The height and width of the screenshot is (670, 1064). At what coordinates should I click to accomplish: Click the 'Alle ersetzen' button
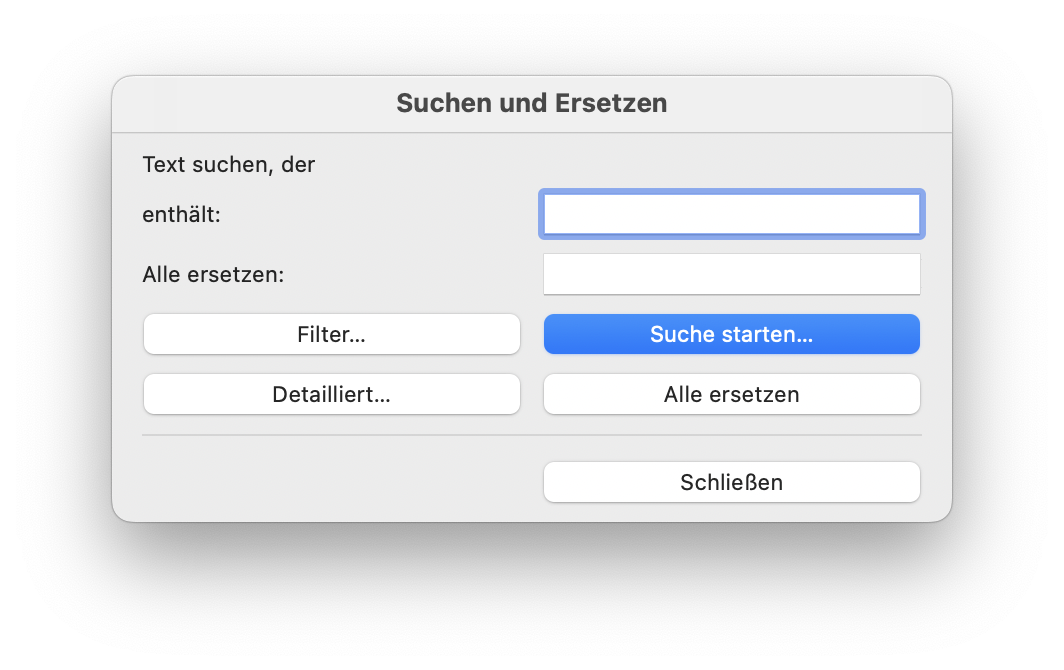click(x=732, y=394)
